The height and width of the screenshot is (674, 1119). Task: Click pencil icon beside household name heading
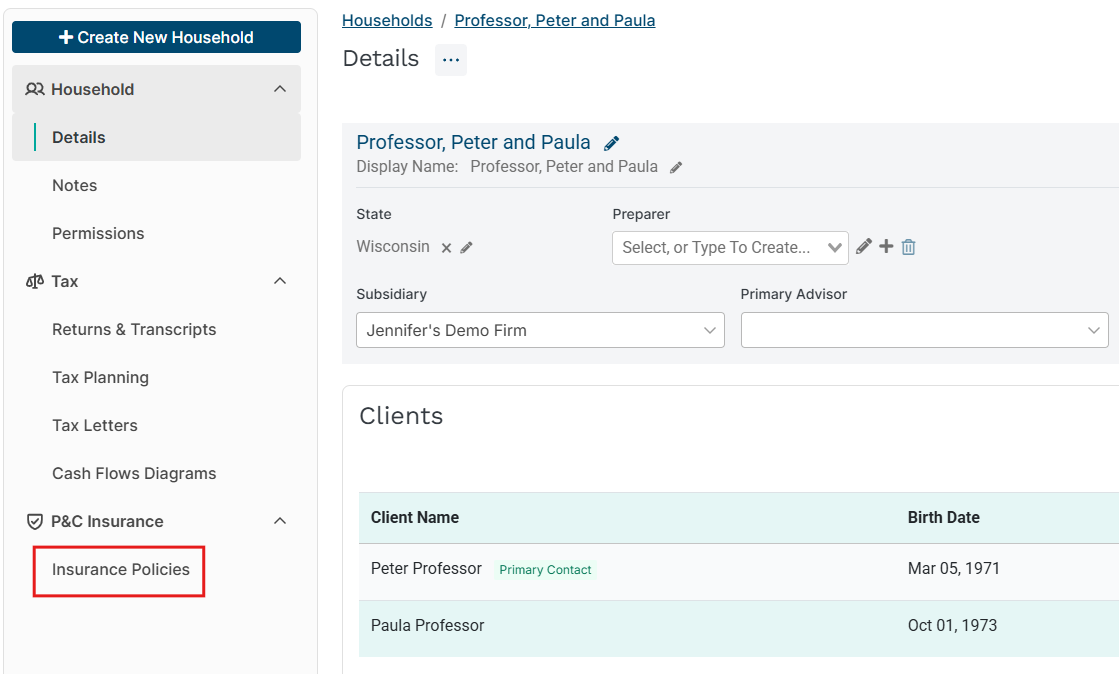coord(612,143)
